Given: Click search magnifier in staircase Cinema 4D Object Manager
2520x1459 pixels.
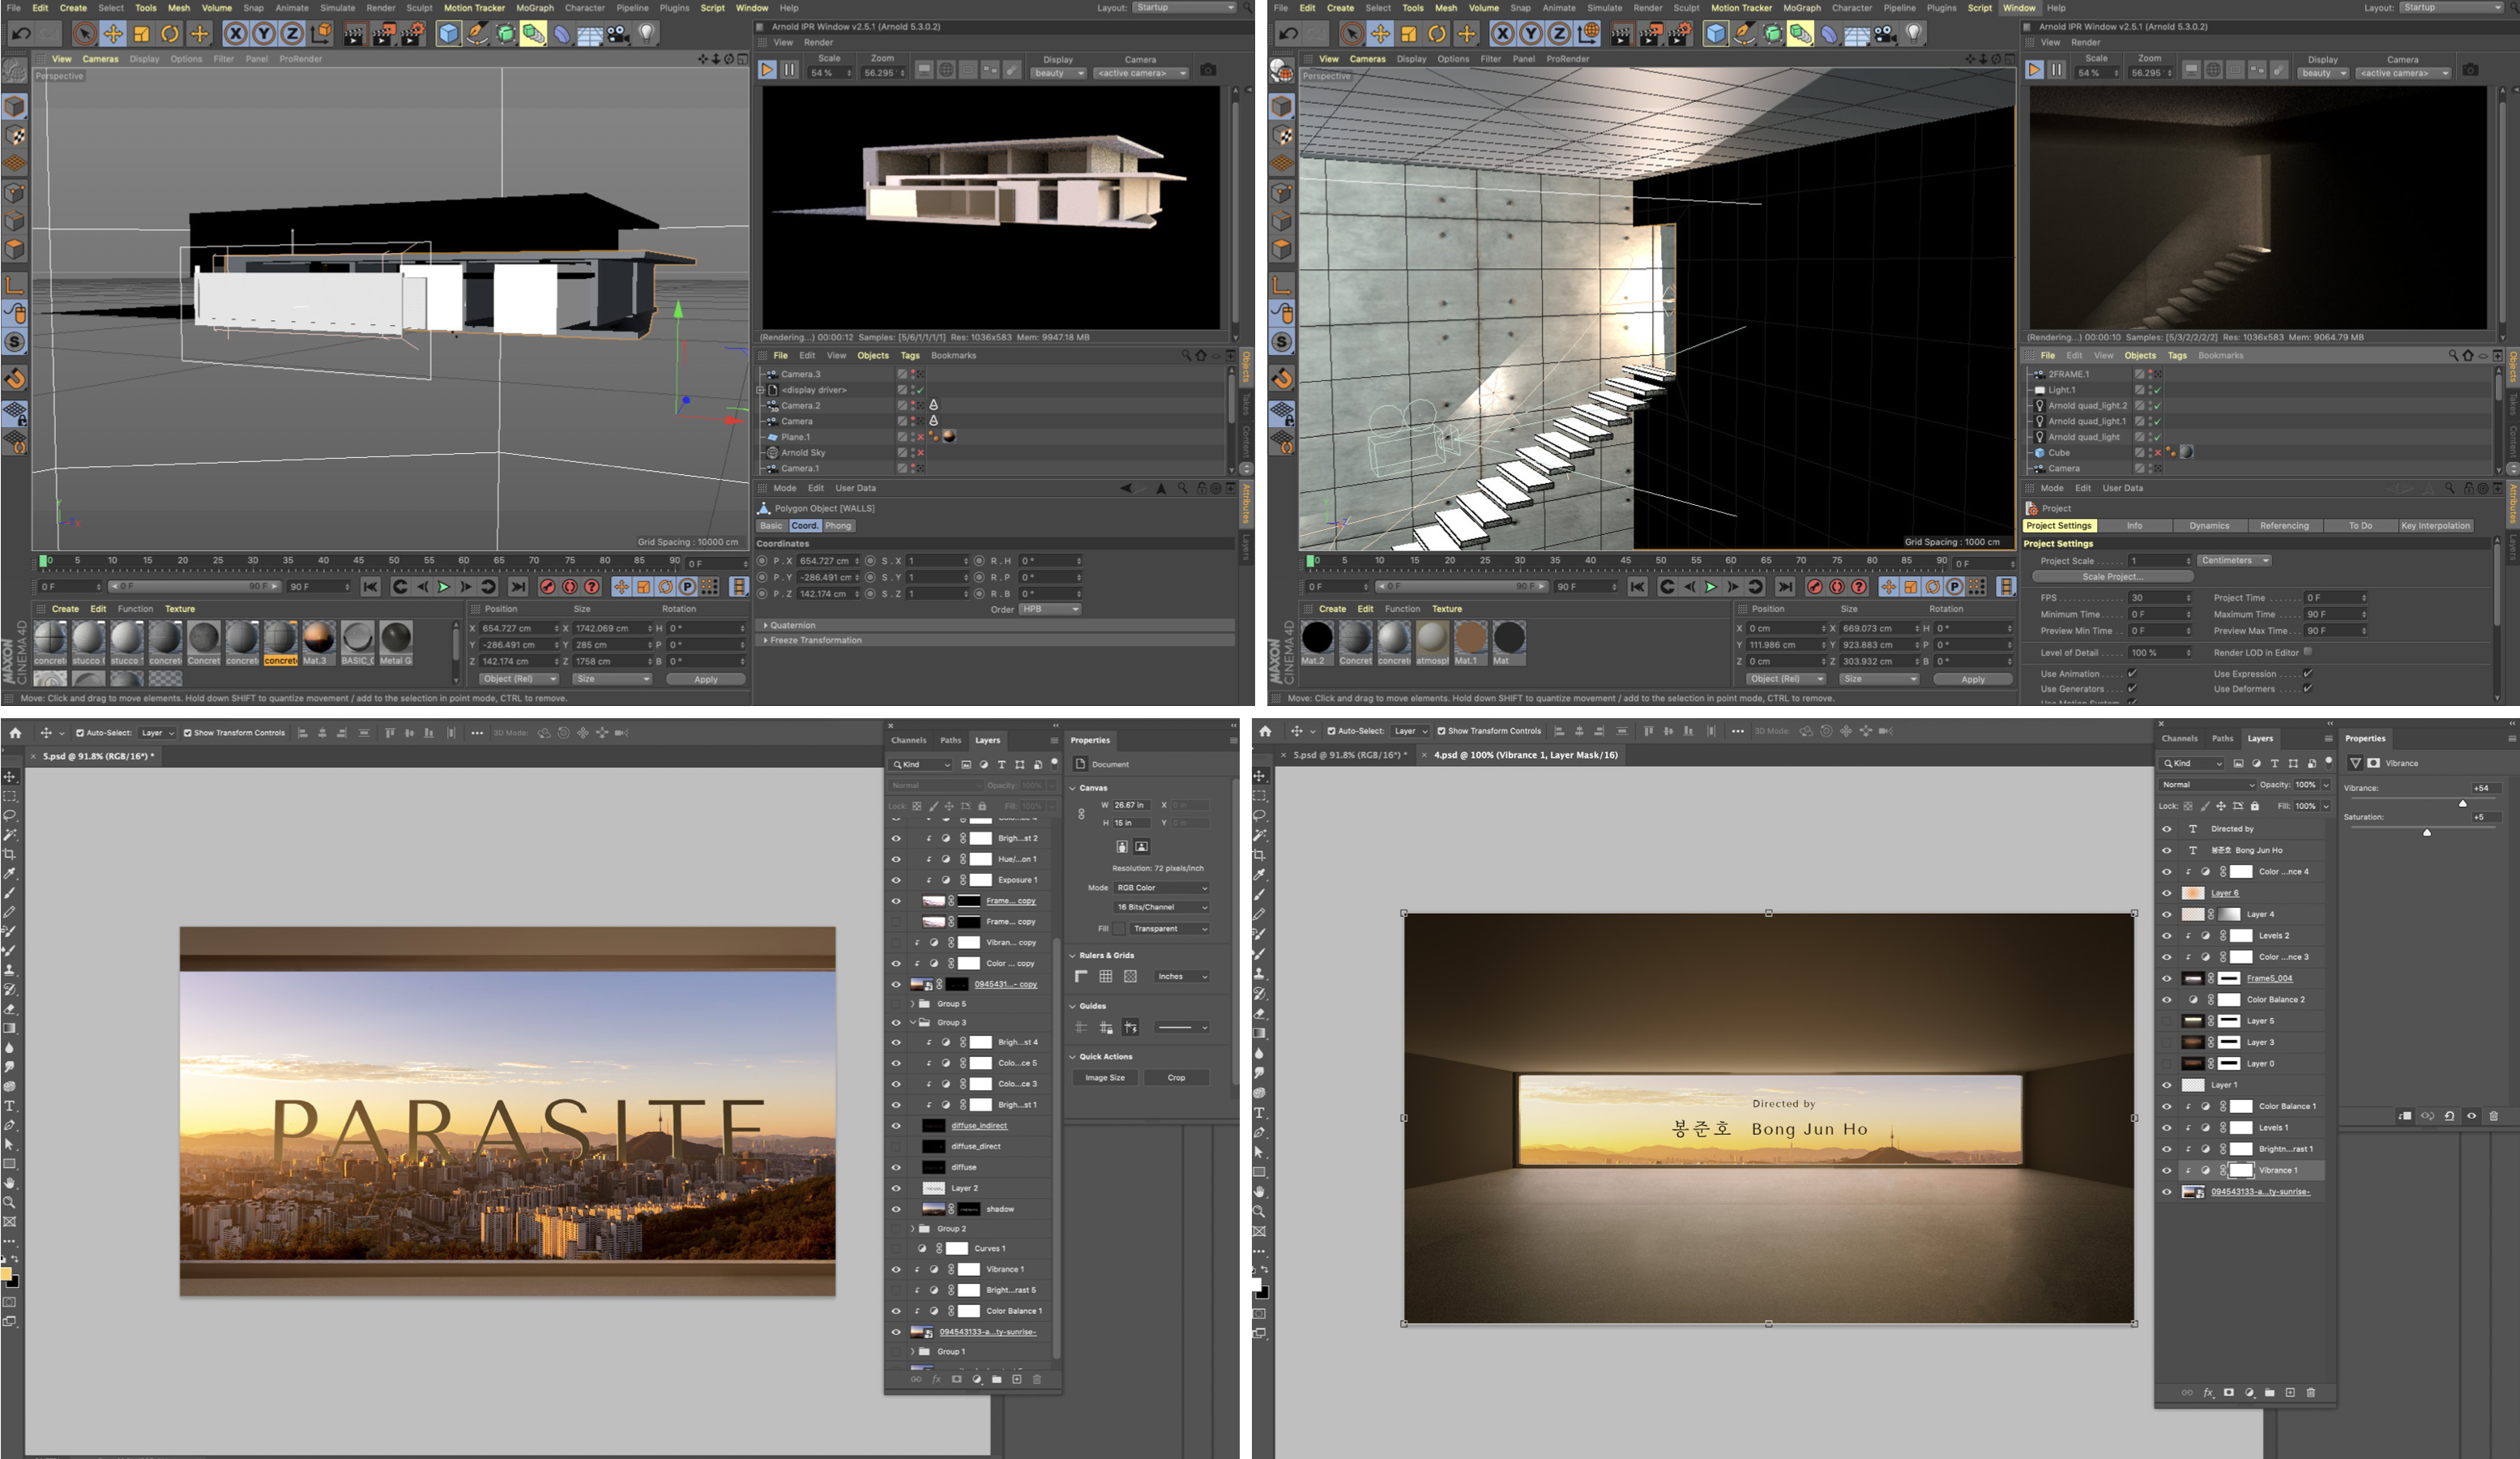Looking at the screenshot, I should coord(2452,356).
